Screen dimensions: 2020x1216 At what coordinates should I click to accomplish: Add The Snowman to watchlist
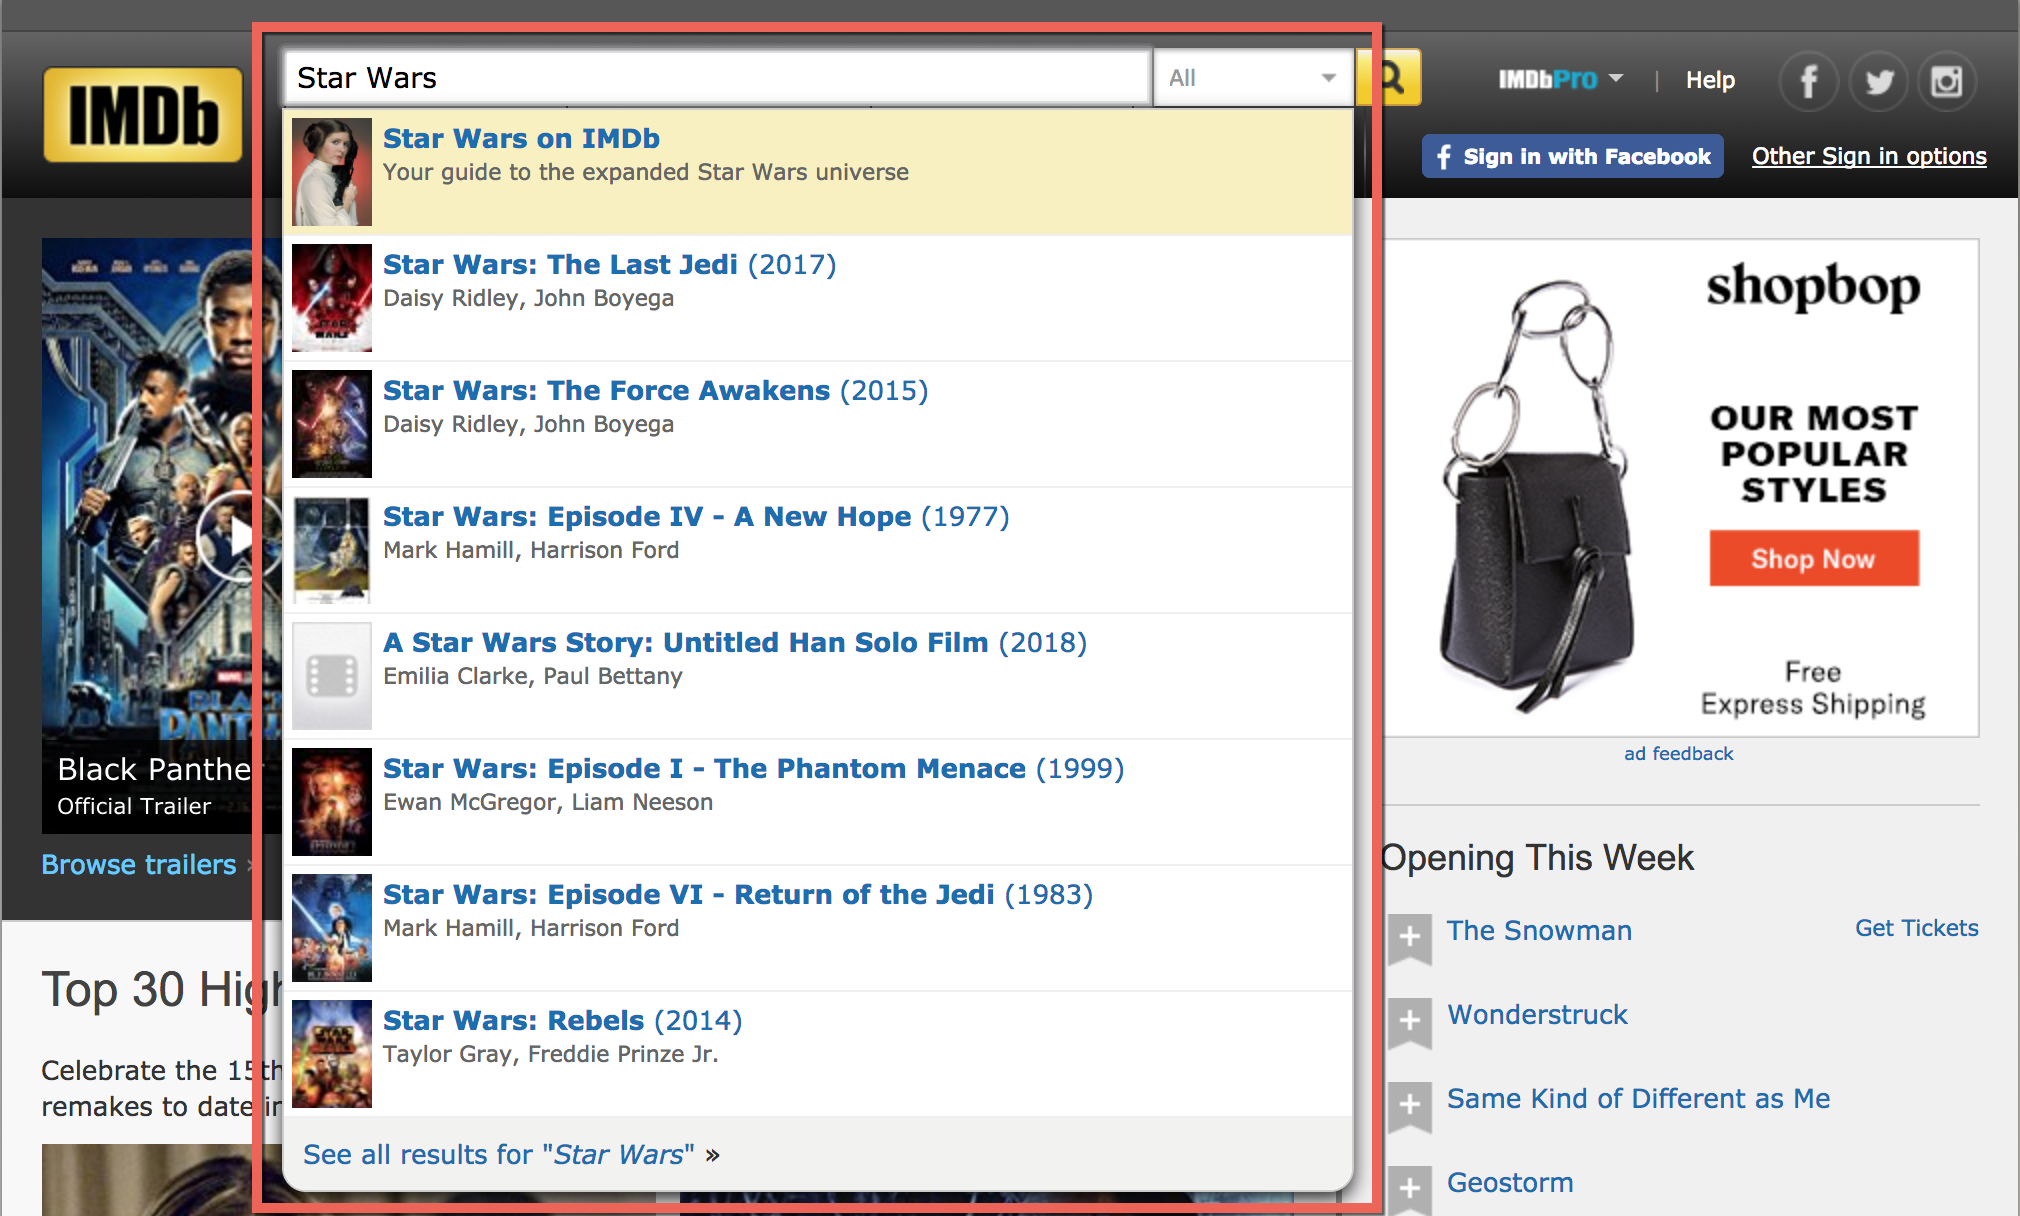click(1409, 937)
